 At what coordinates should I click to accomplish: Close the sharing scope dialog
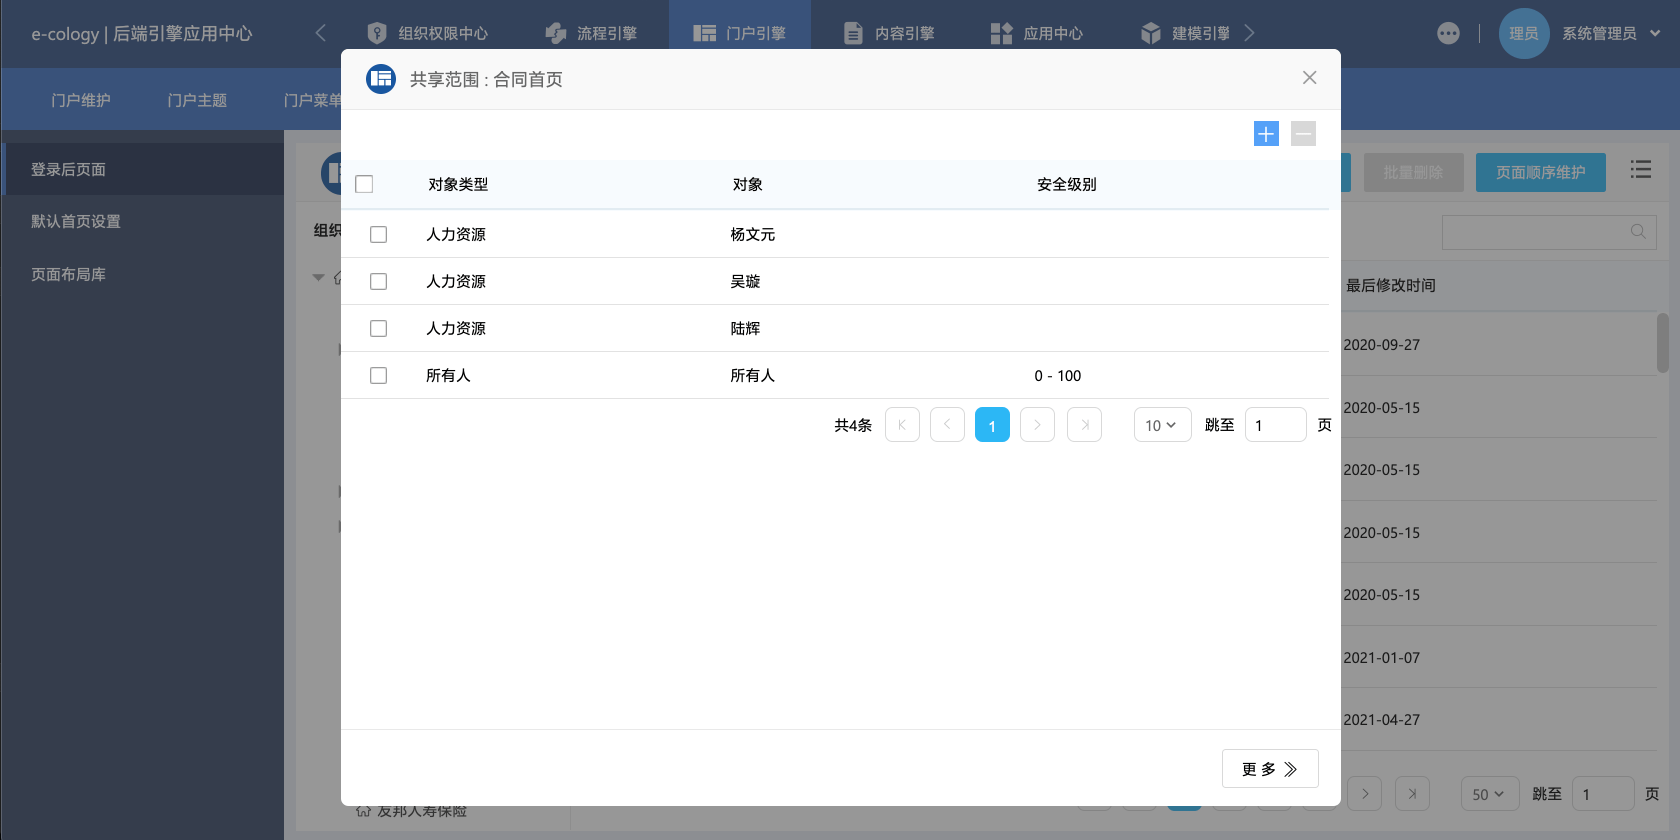pos(1309,78)
